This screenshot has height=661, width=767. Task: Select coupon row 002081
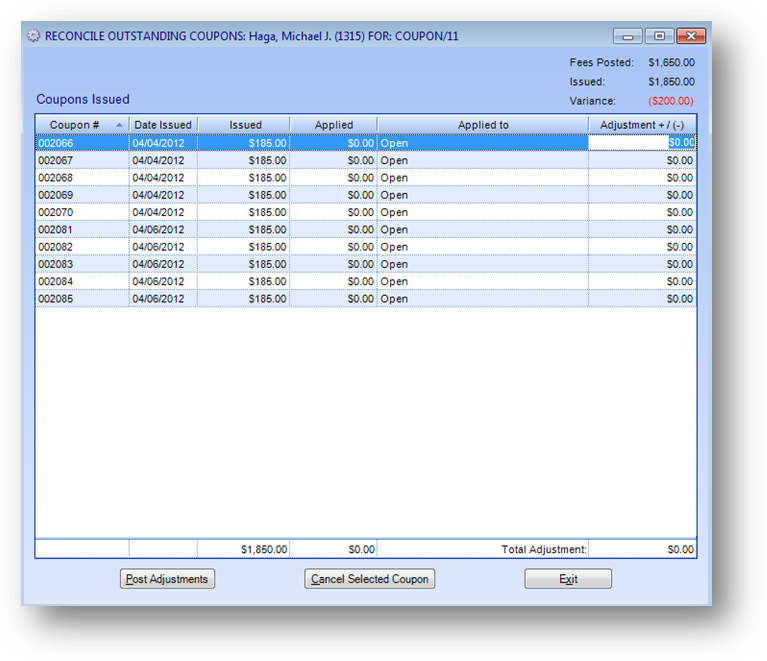coord(365,229)
